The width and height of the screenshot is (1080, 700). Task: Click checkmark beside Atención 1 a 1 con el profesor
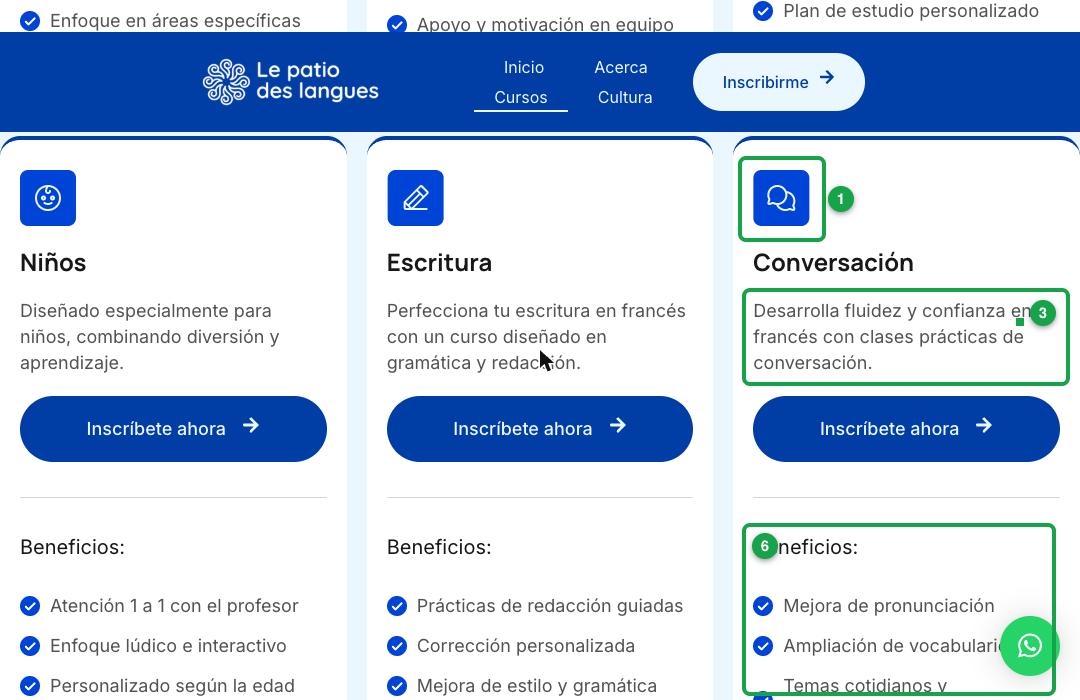click(x=30, y=606)
